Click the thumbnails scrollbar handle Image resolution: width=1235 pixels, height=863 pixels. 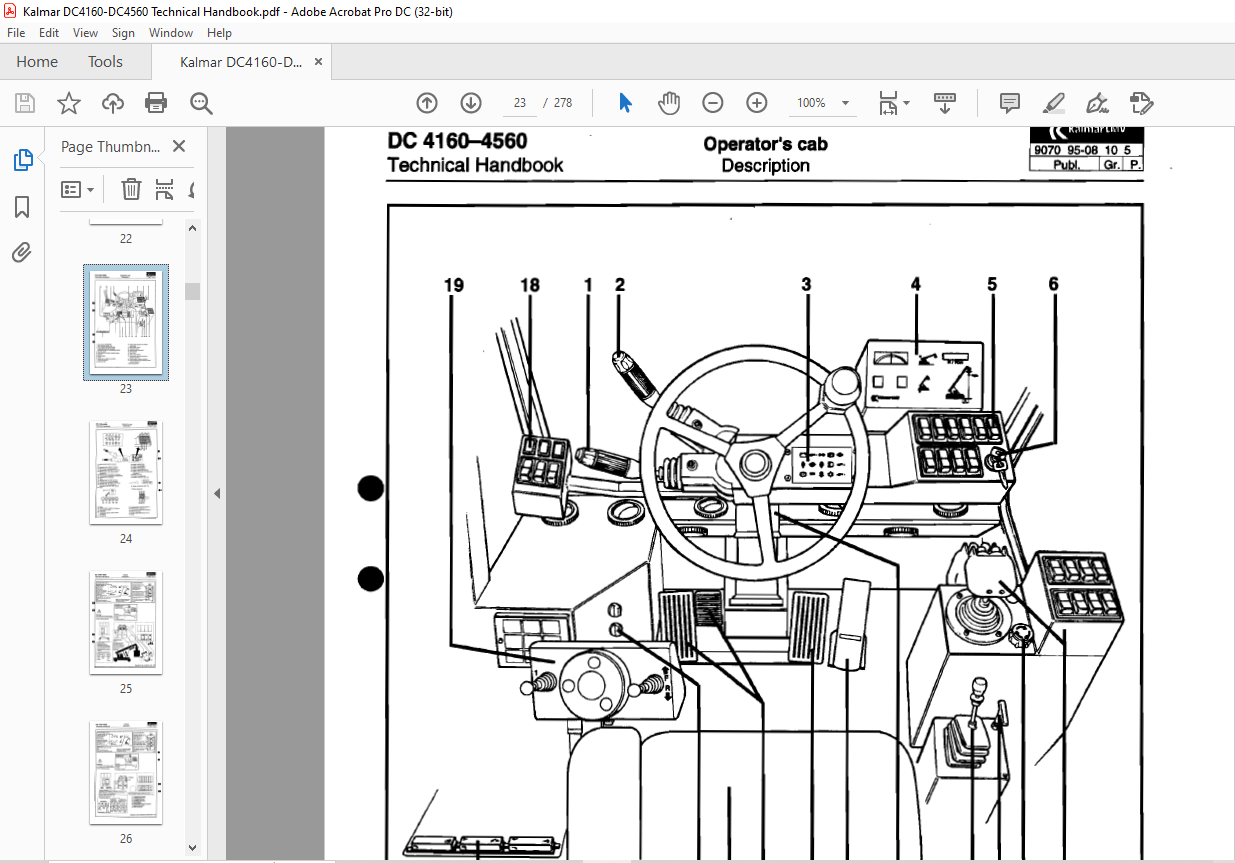(x=193, y=291)
